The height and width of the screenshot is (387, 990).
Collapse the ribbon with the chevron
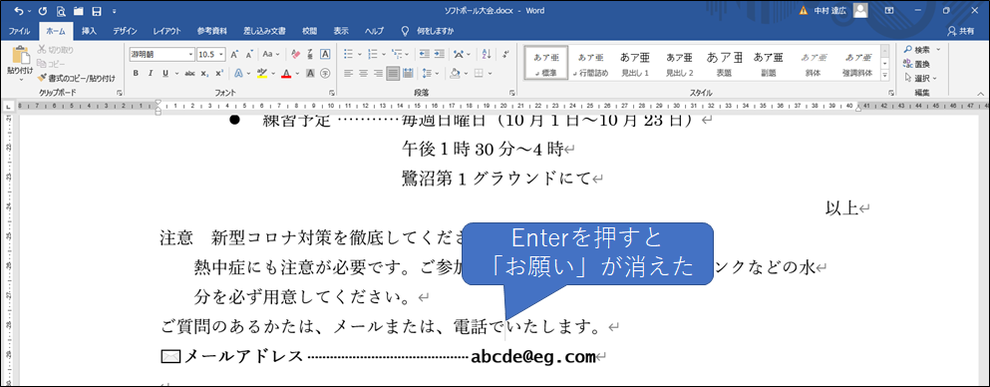click(981, 93)
